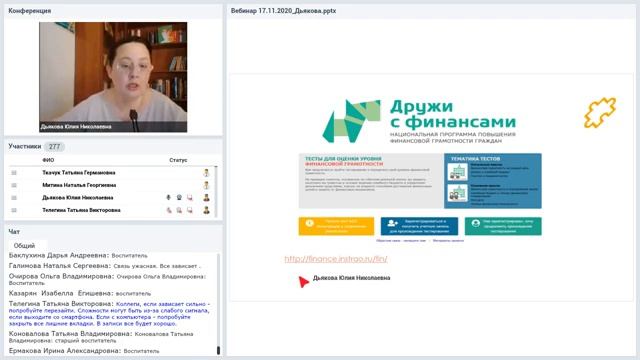This screenshot has height=360, width=640.
Task: Click the orange puzzle piece icon on slide
Action: pyautogui.click(x=600, y=113)
